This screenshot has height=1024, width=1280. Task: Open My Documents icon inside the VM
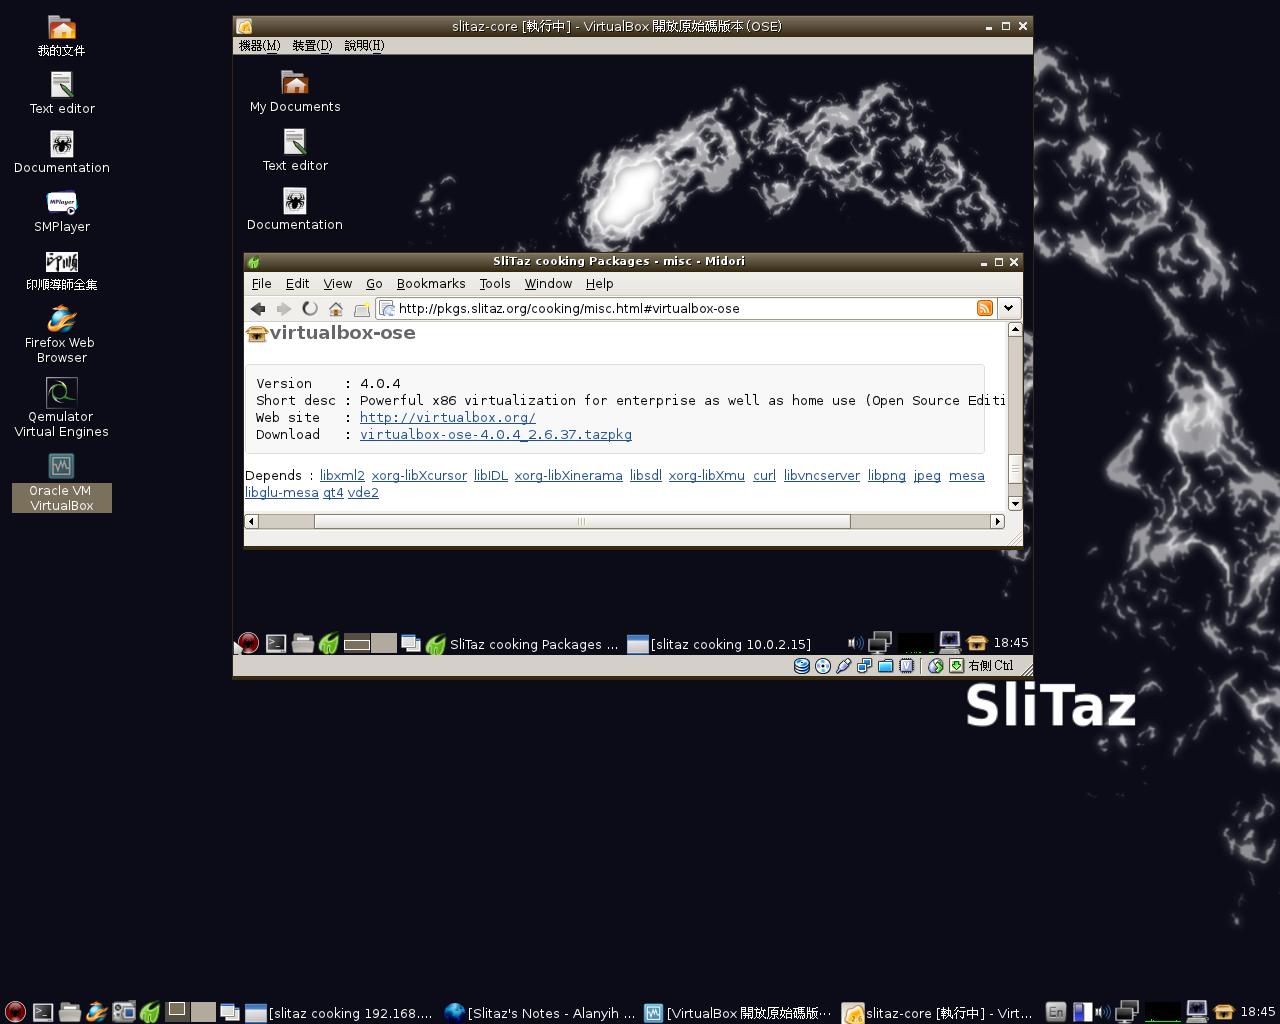pyautogui.click(x=295, y=92)
